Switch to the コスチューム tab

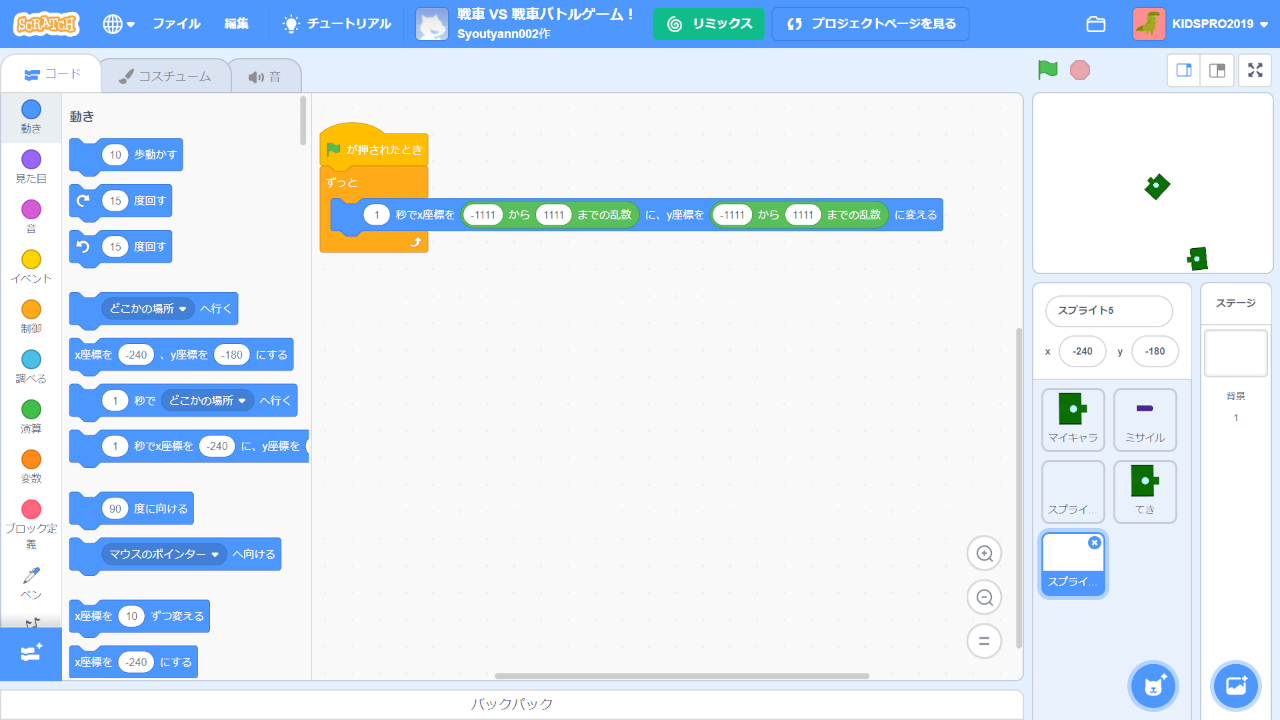tap(165, 76)
